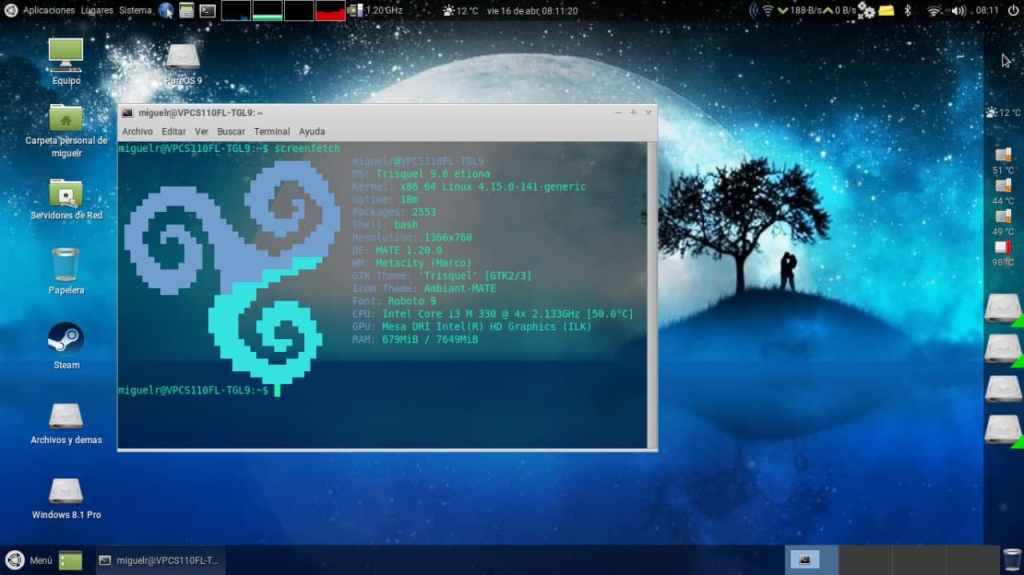1024x575 pixels.
Task: Click the Menú button in bottom panel
Action: point(30,561)
